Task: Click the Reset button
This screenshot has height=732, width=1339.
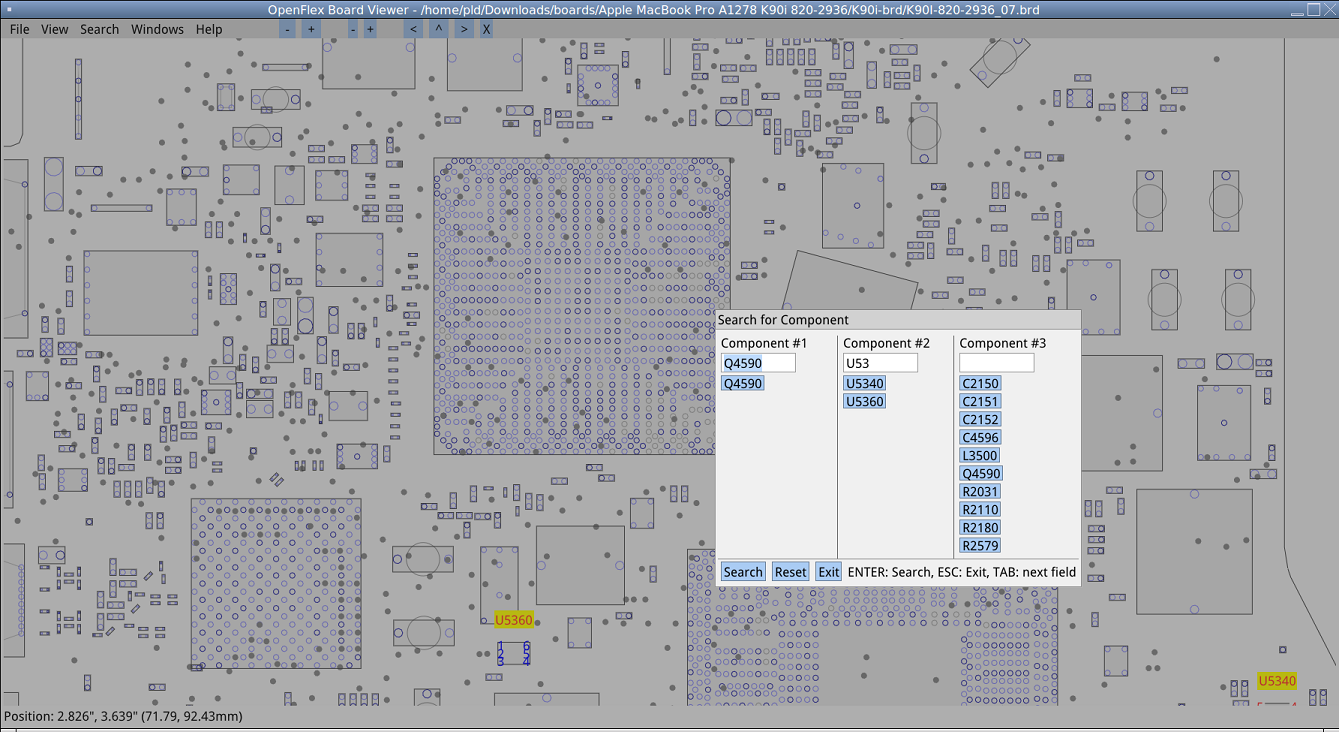Action: tap(790, 572)
